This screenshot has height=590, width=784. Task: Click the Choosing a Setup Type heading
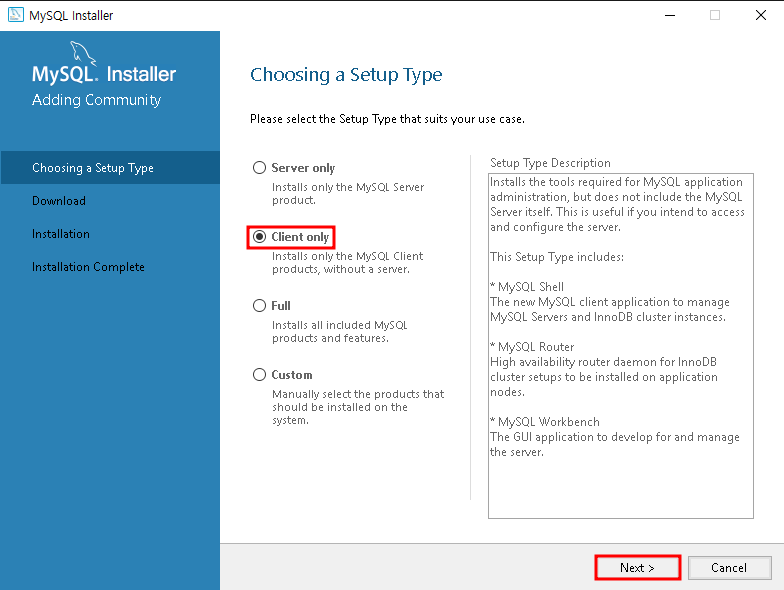click(346, 75)
